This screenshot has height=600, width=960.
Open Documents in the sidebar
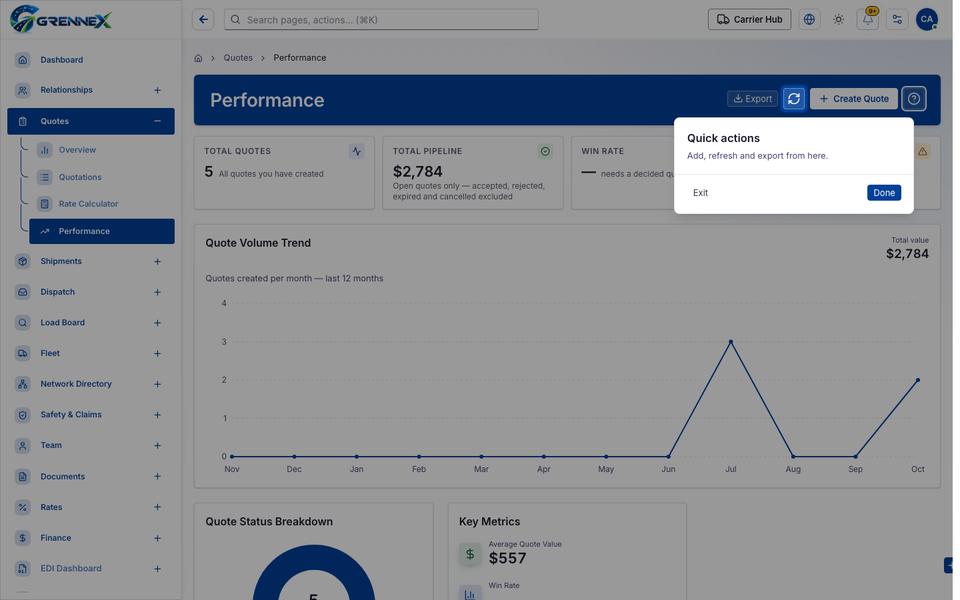pyautogui.click(x=91, y=476)
